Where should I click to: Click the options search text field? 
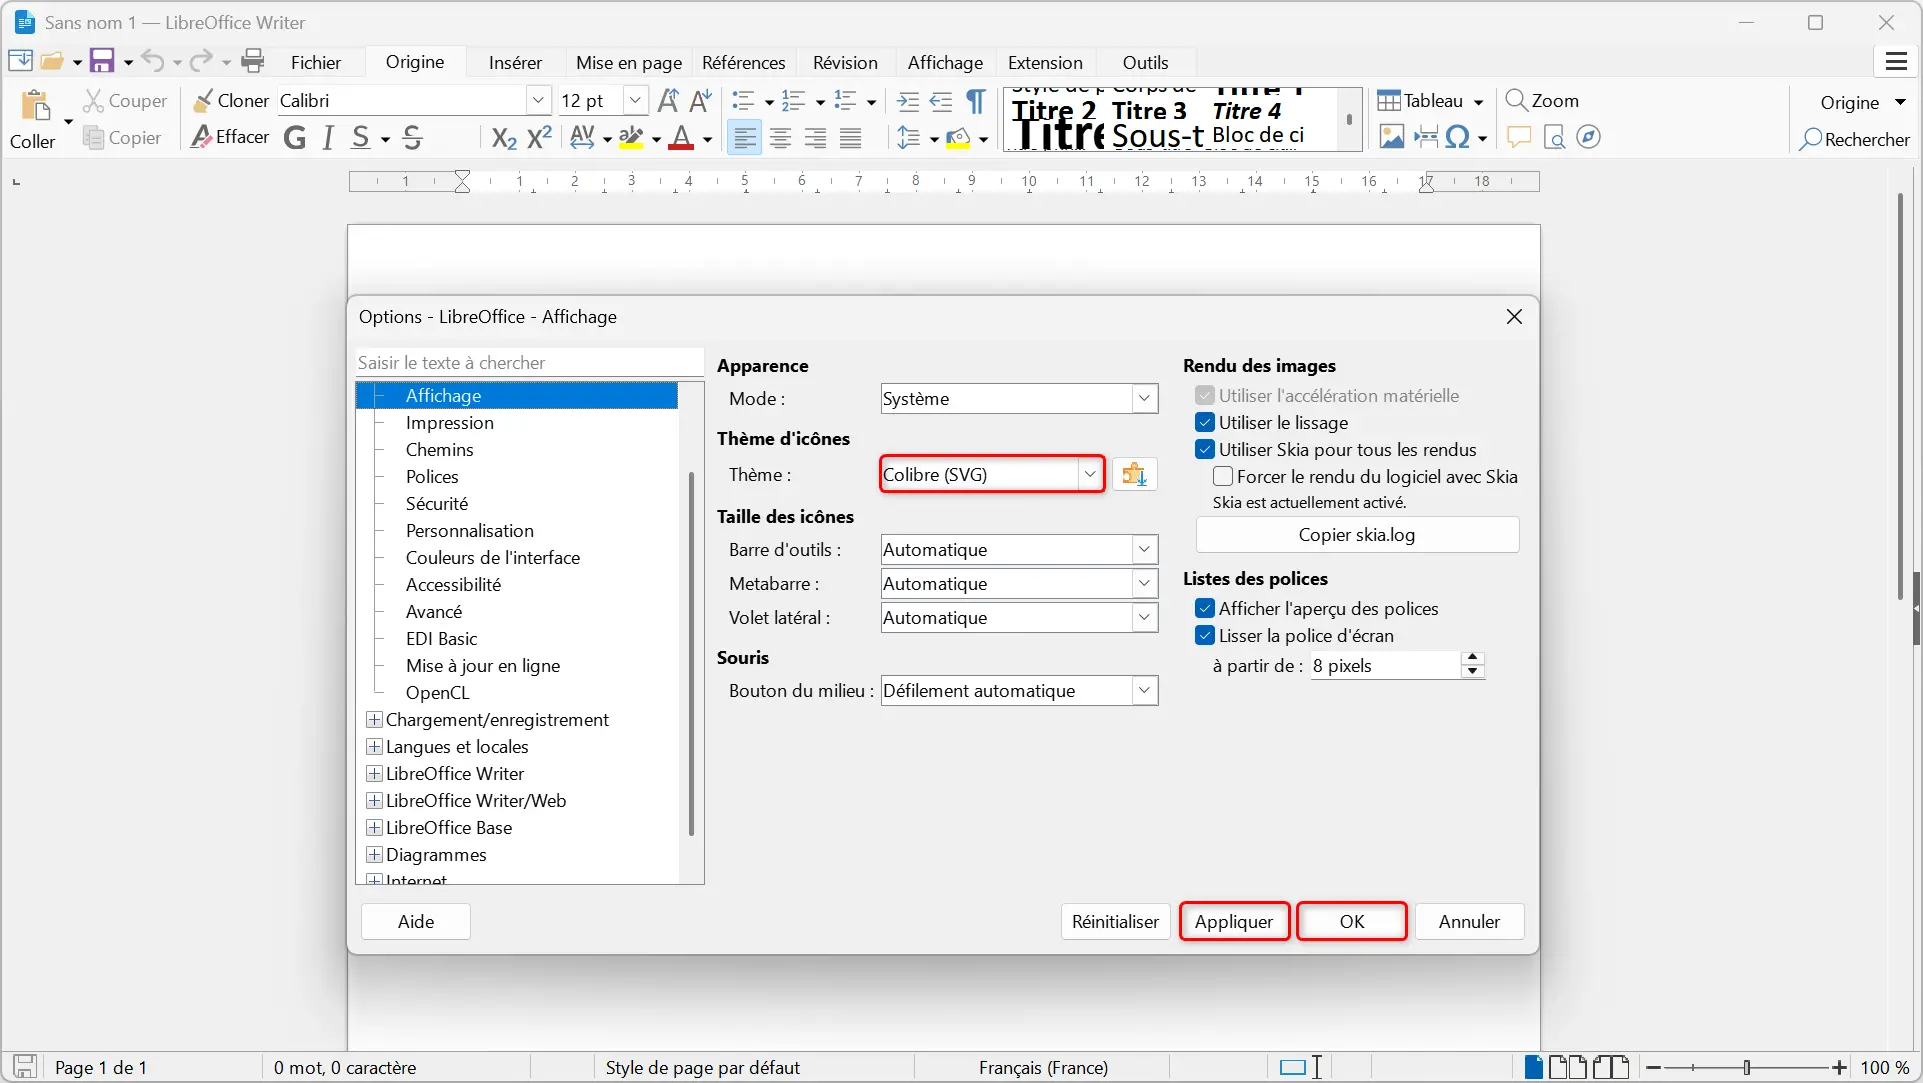[x=529, y=362]
